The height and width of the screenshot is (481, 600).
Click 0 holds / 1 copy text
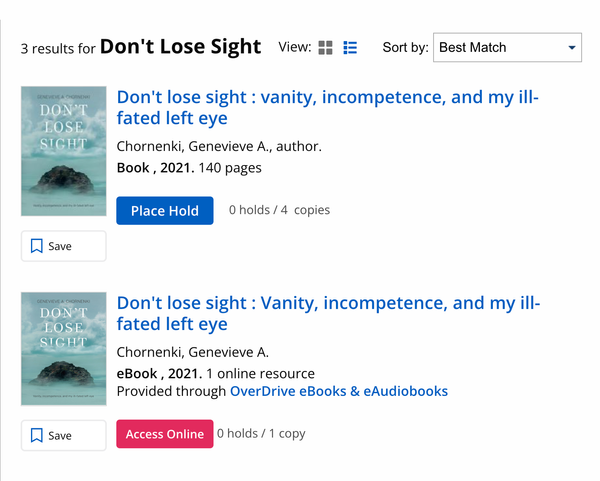(x=261, y=434)
